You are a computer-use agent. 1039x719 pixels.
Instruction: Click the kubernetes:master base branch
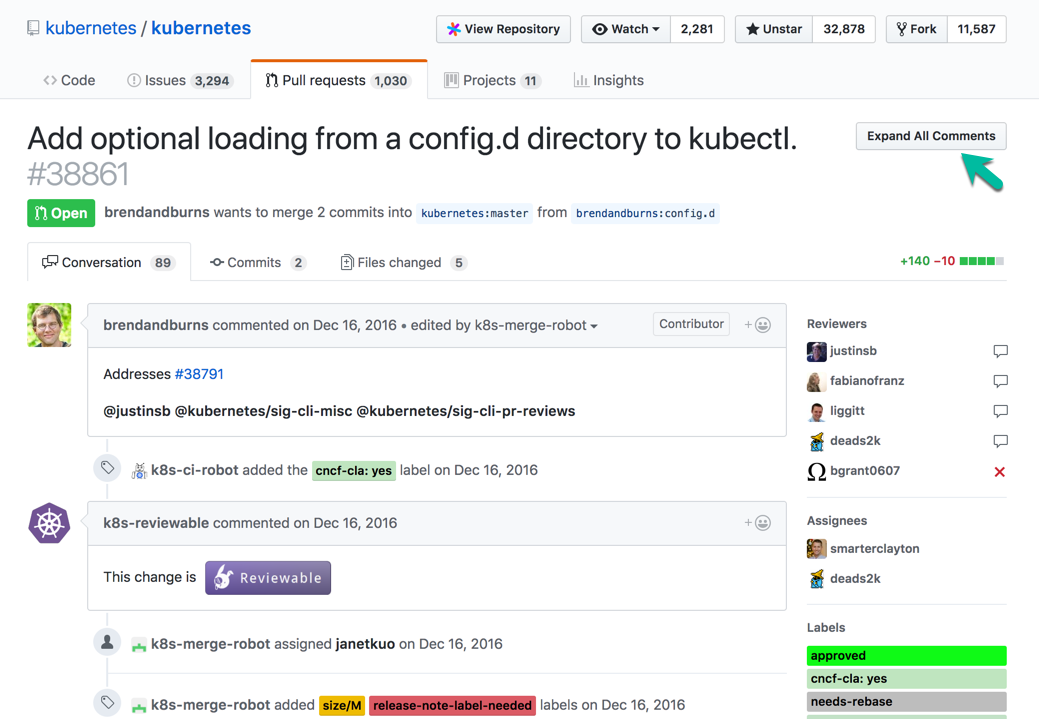tap(474, 213)
